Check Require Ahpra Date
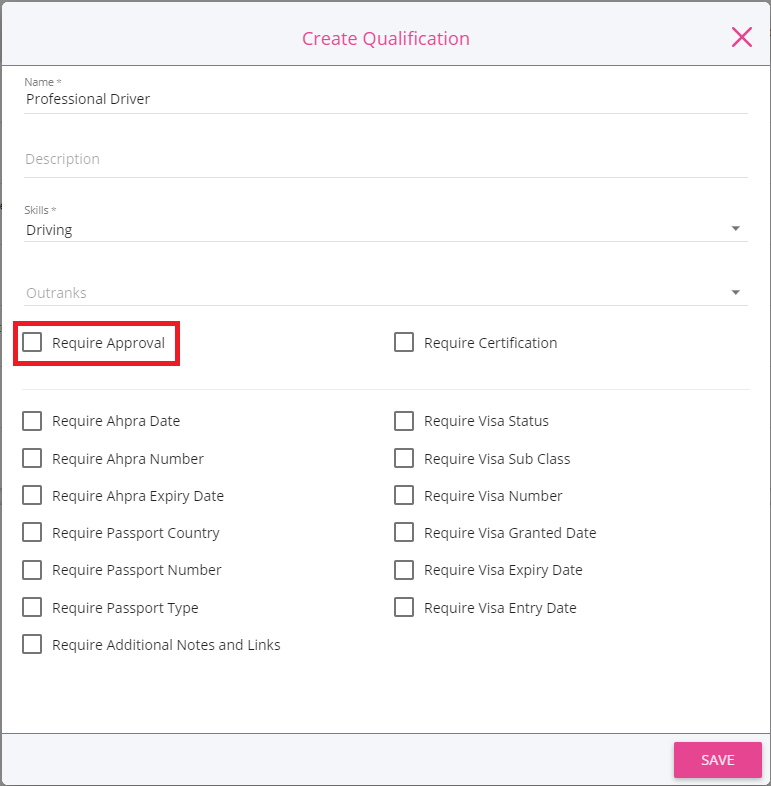The width and height of the screenshot is (771, 786). 32,421
